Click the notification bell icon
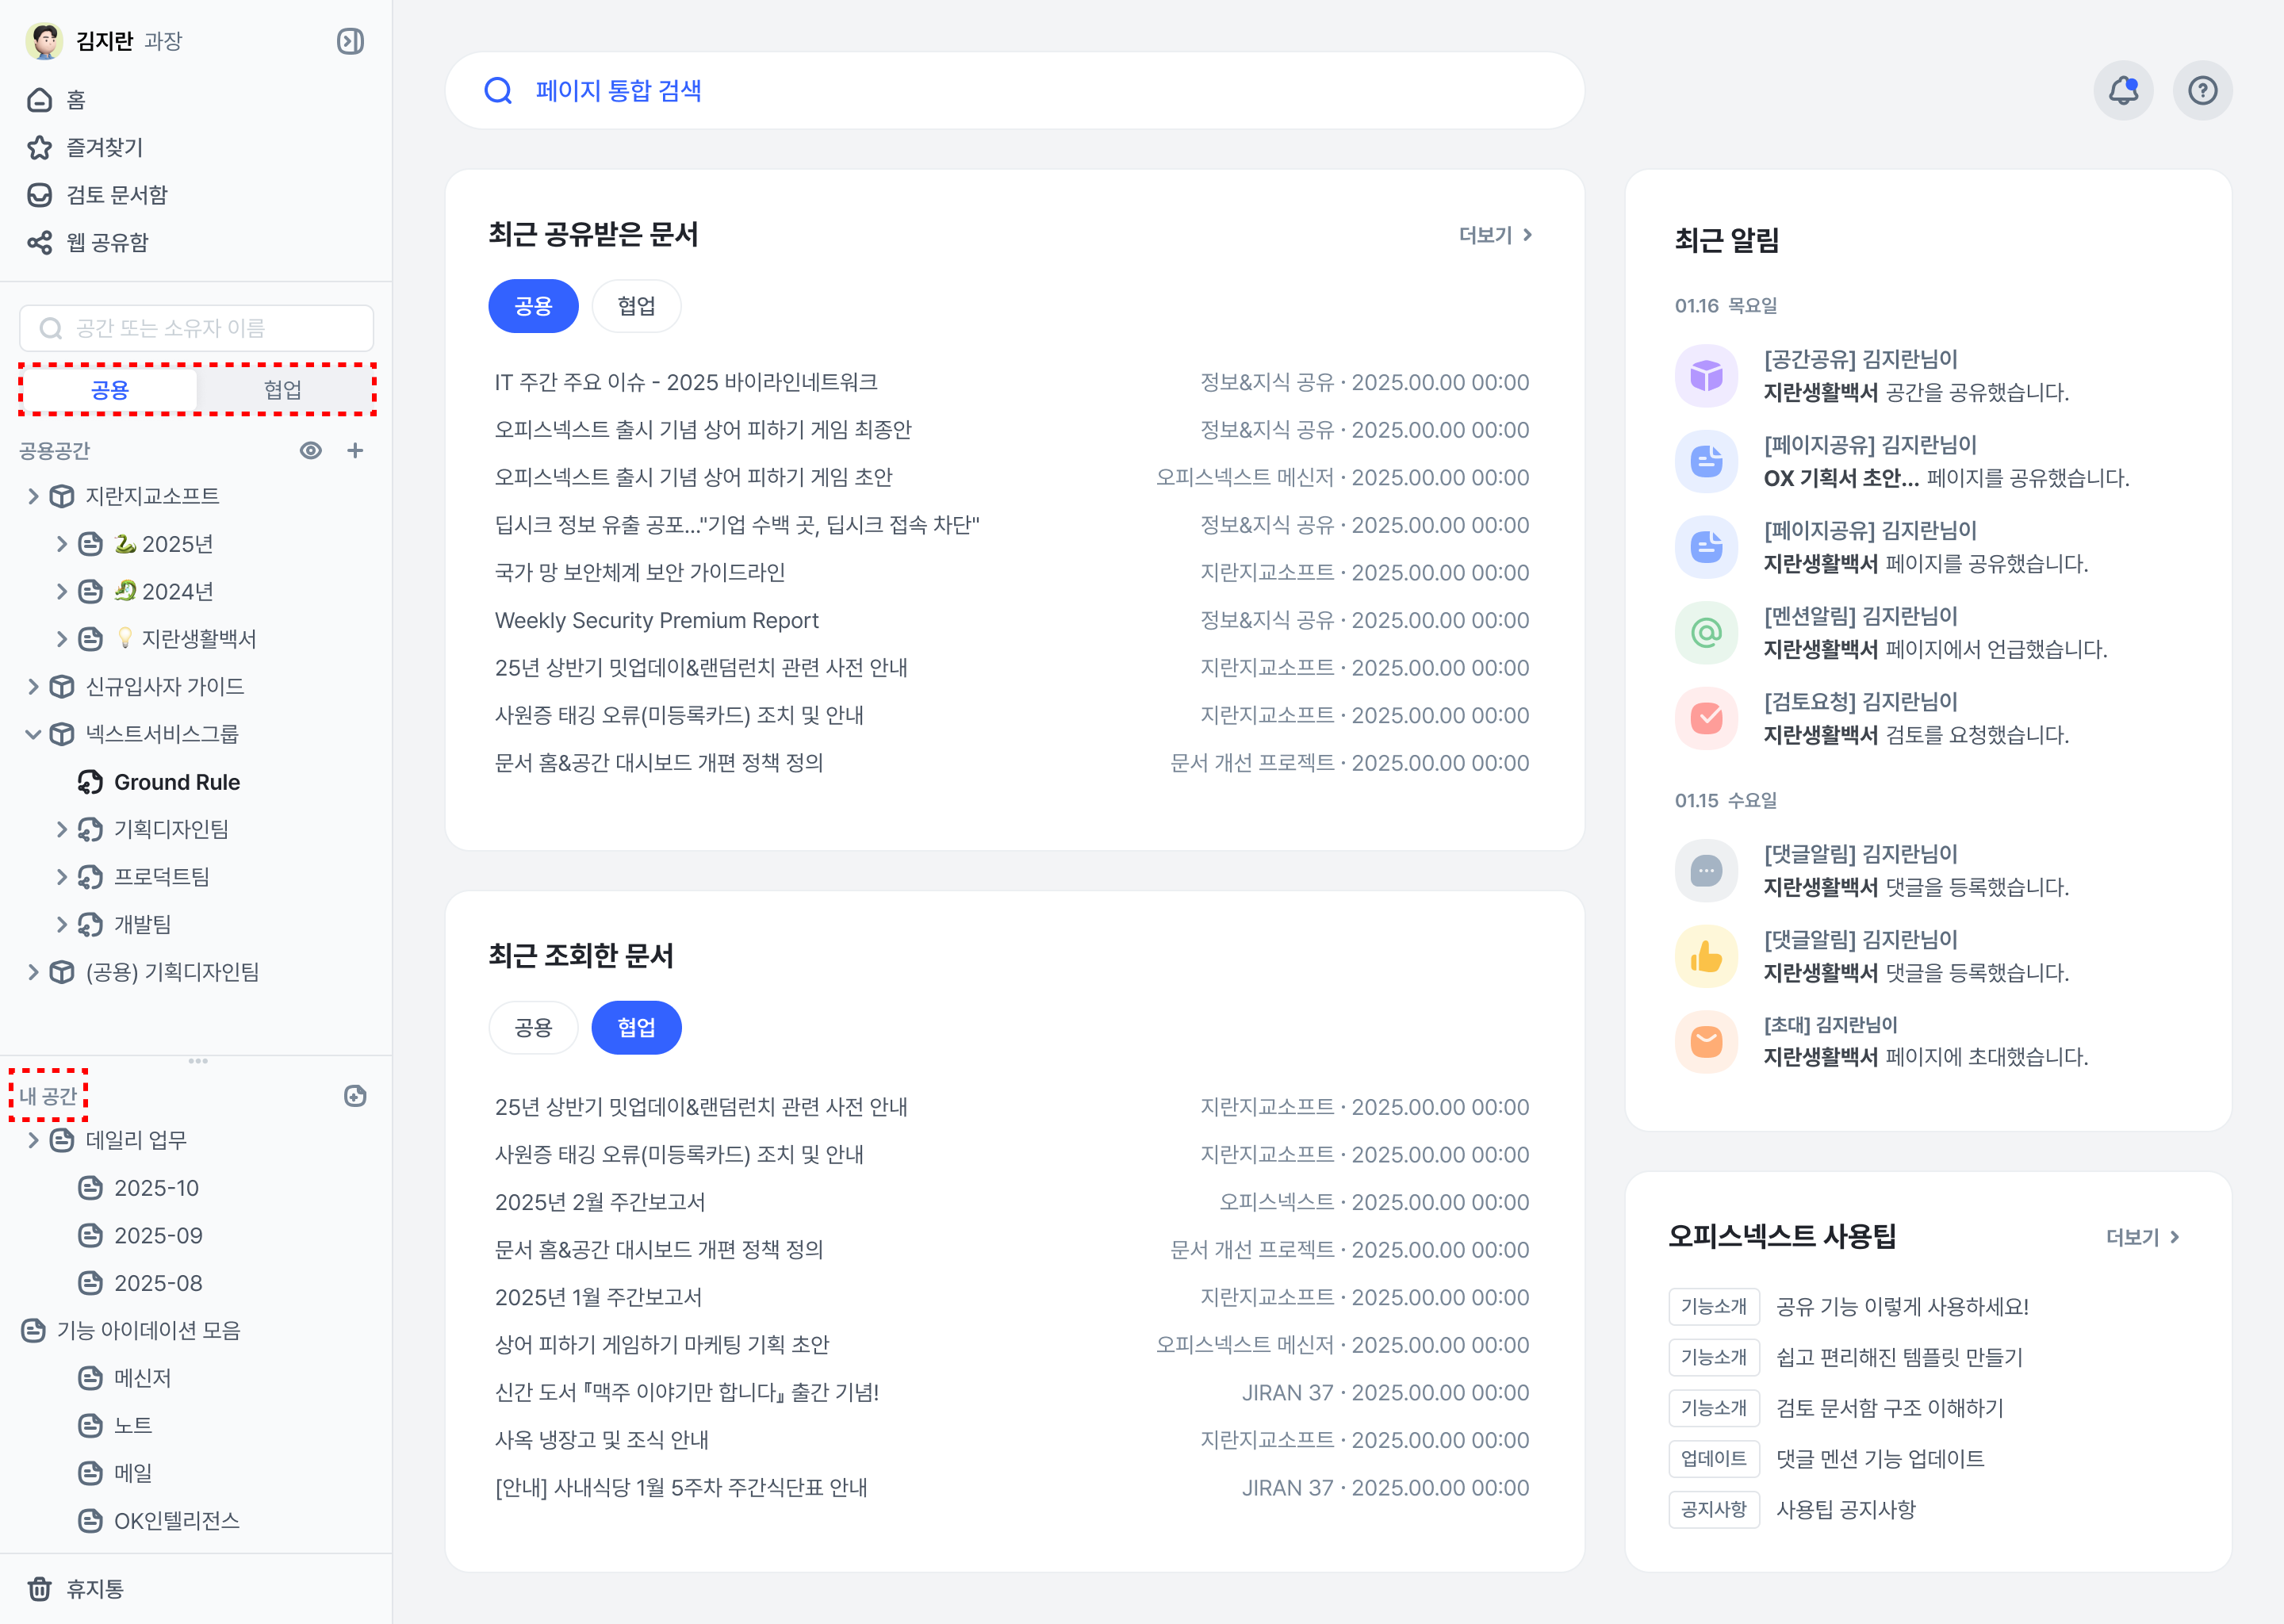This screenshot has height=1624, width=2284. pos(2122,91)
